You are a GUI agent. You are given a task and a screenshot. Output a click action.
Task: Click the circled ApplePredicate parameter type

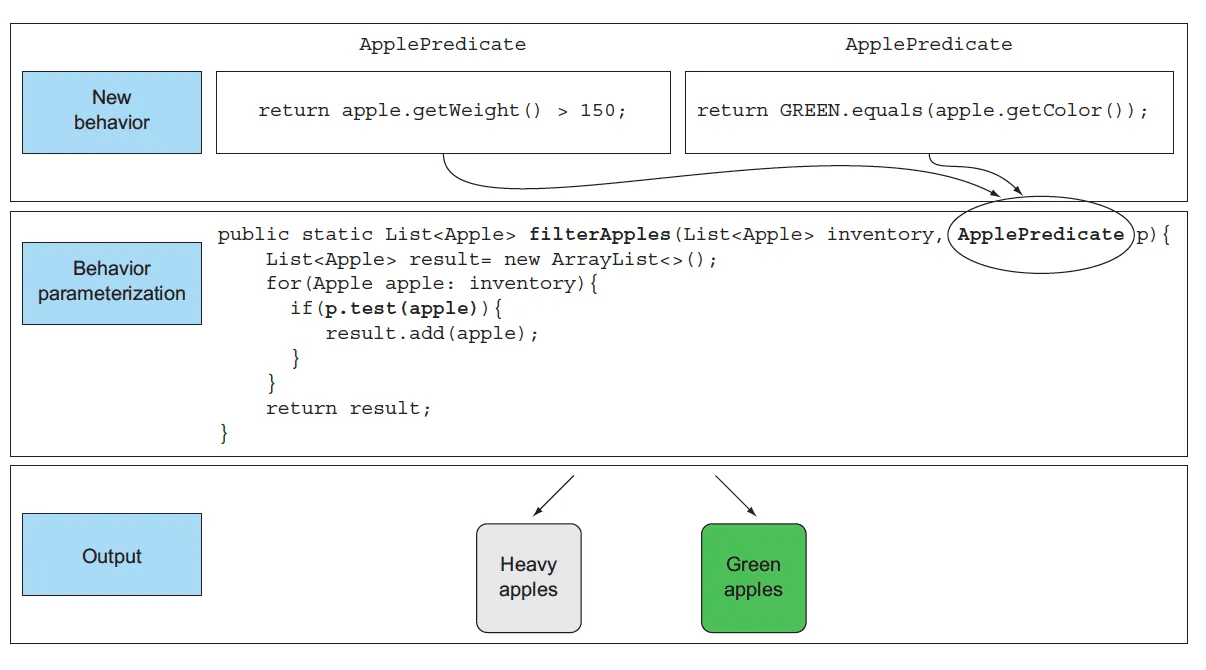point(1040,235)
